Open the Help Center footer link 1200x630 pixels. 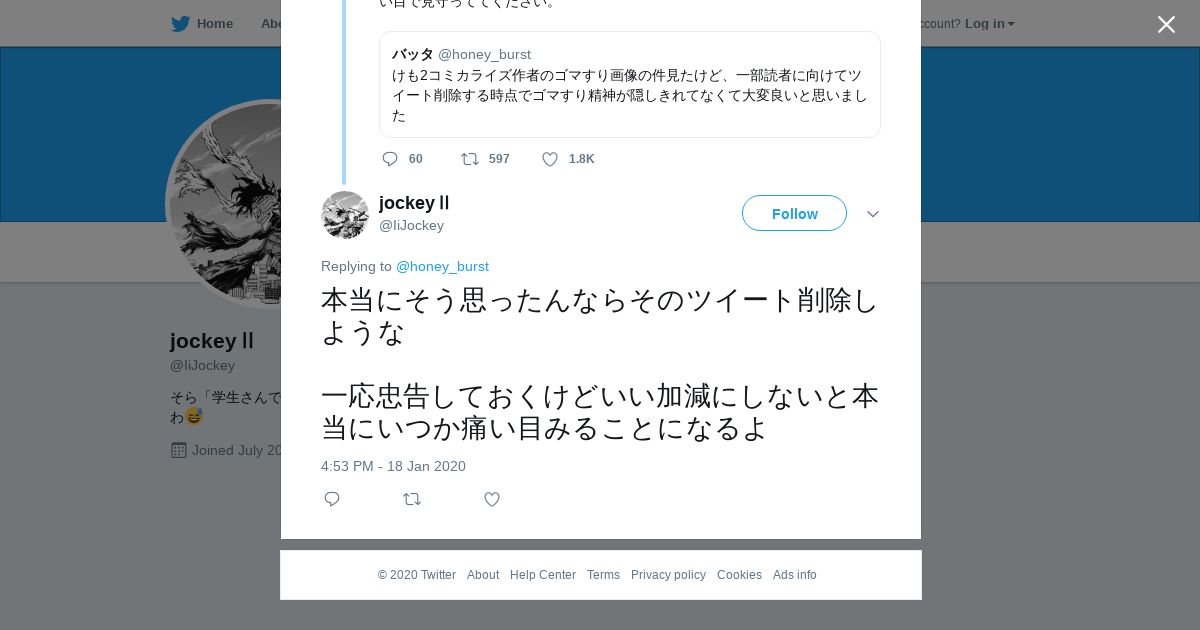click(x=543, y=575)
